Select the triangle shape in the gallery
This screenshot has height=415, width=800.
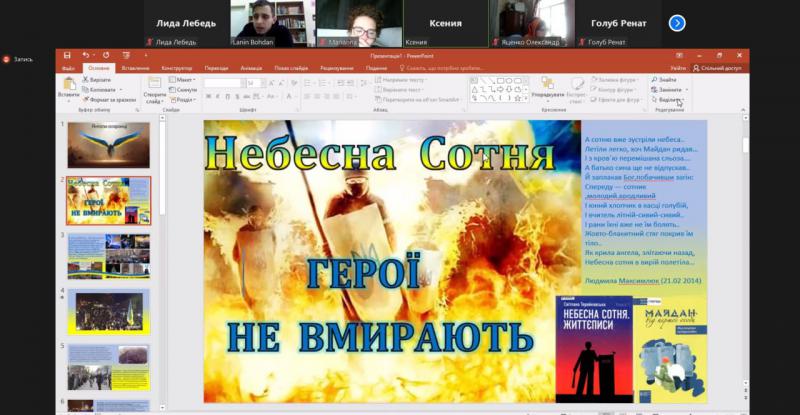point(474,89)
